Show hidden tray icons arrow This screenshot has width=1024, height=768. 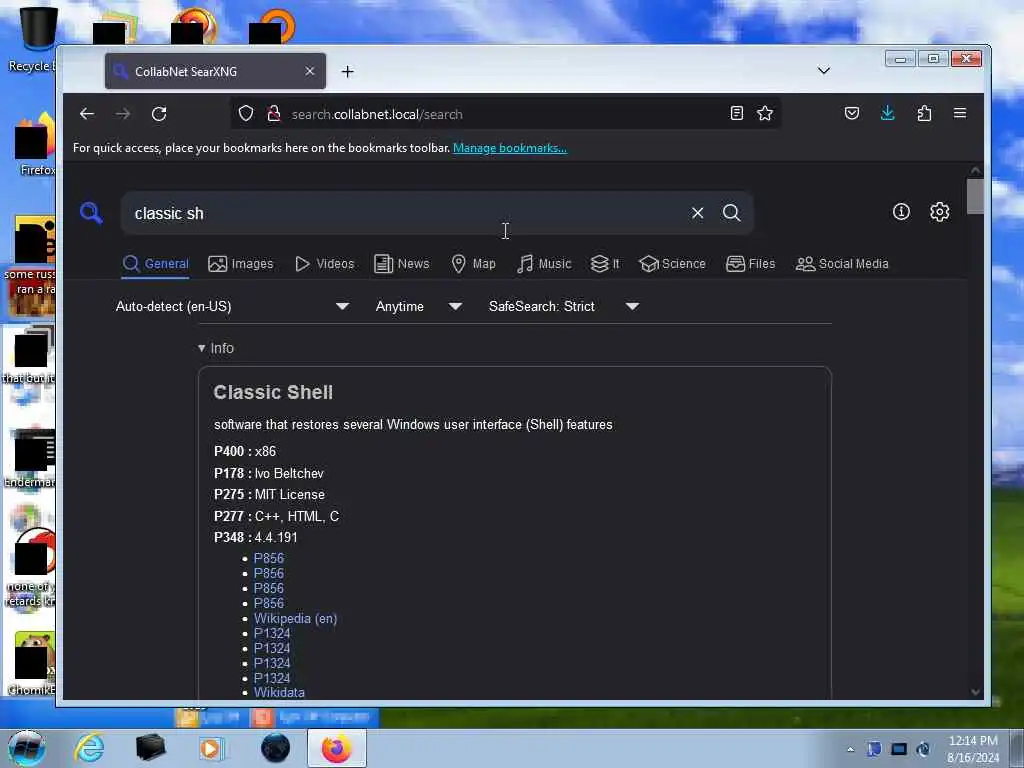coord(850,749)
